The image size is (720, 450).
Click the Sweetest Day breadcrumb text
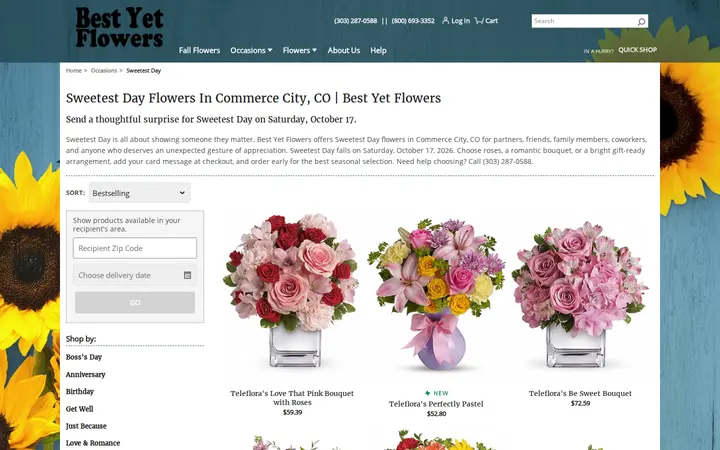pyautogui.click(x=143, y=70)
